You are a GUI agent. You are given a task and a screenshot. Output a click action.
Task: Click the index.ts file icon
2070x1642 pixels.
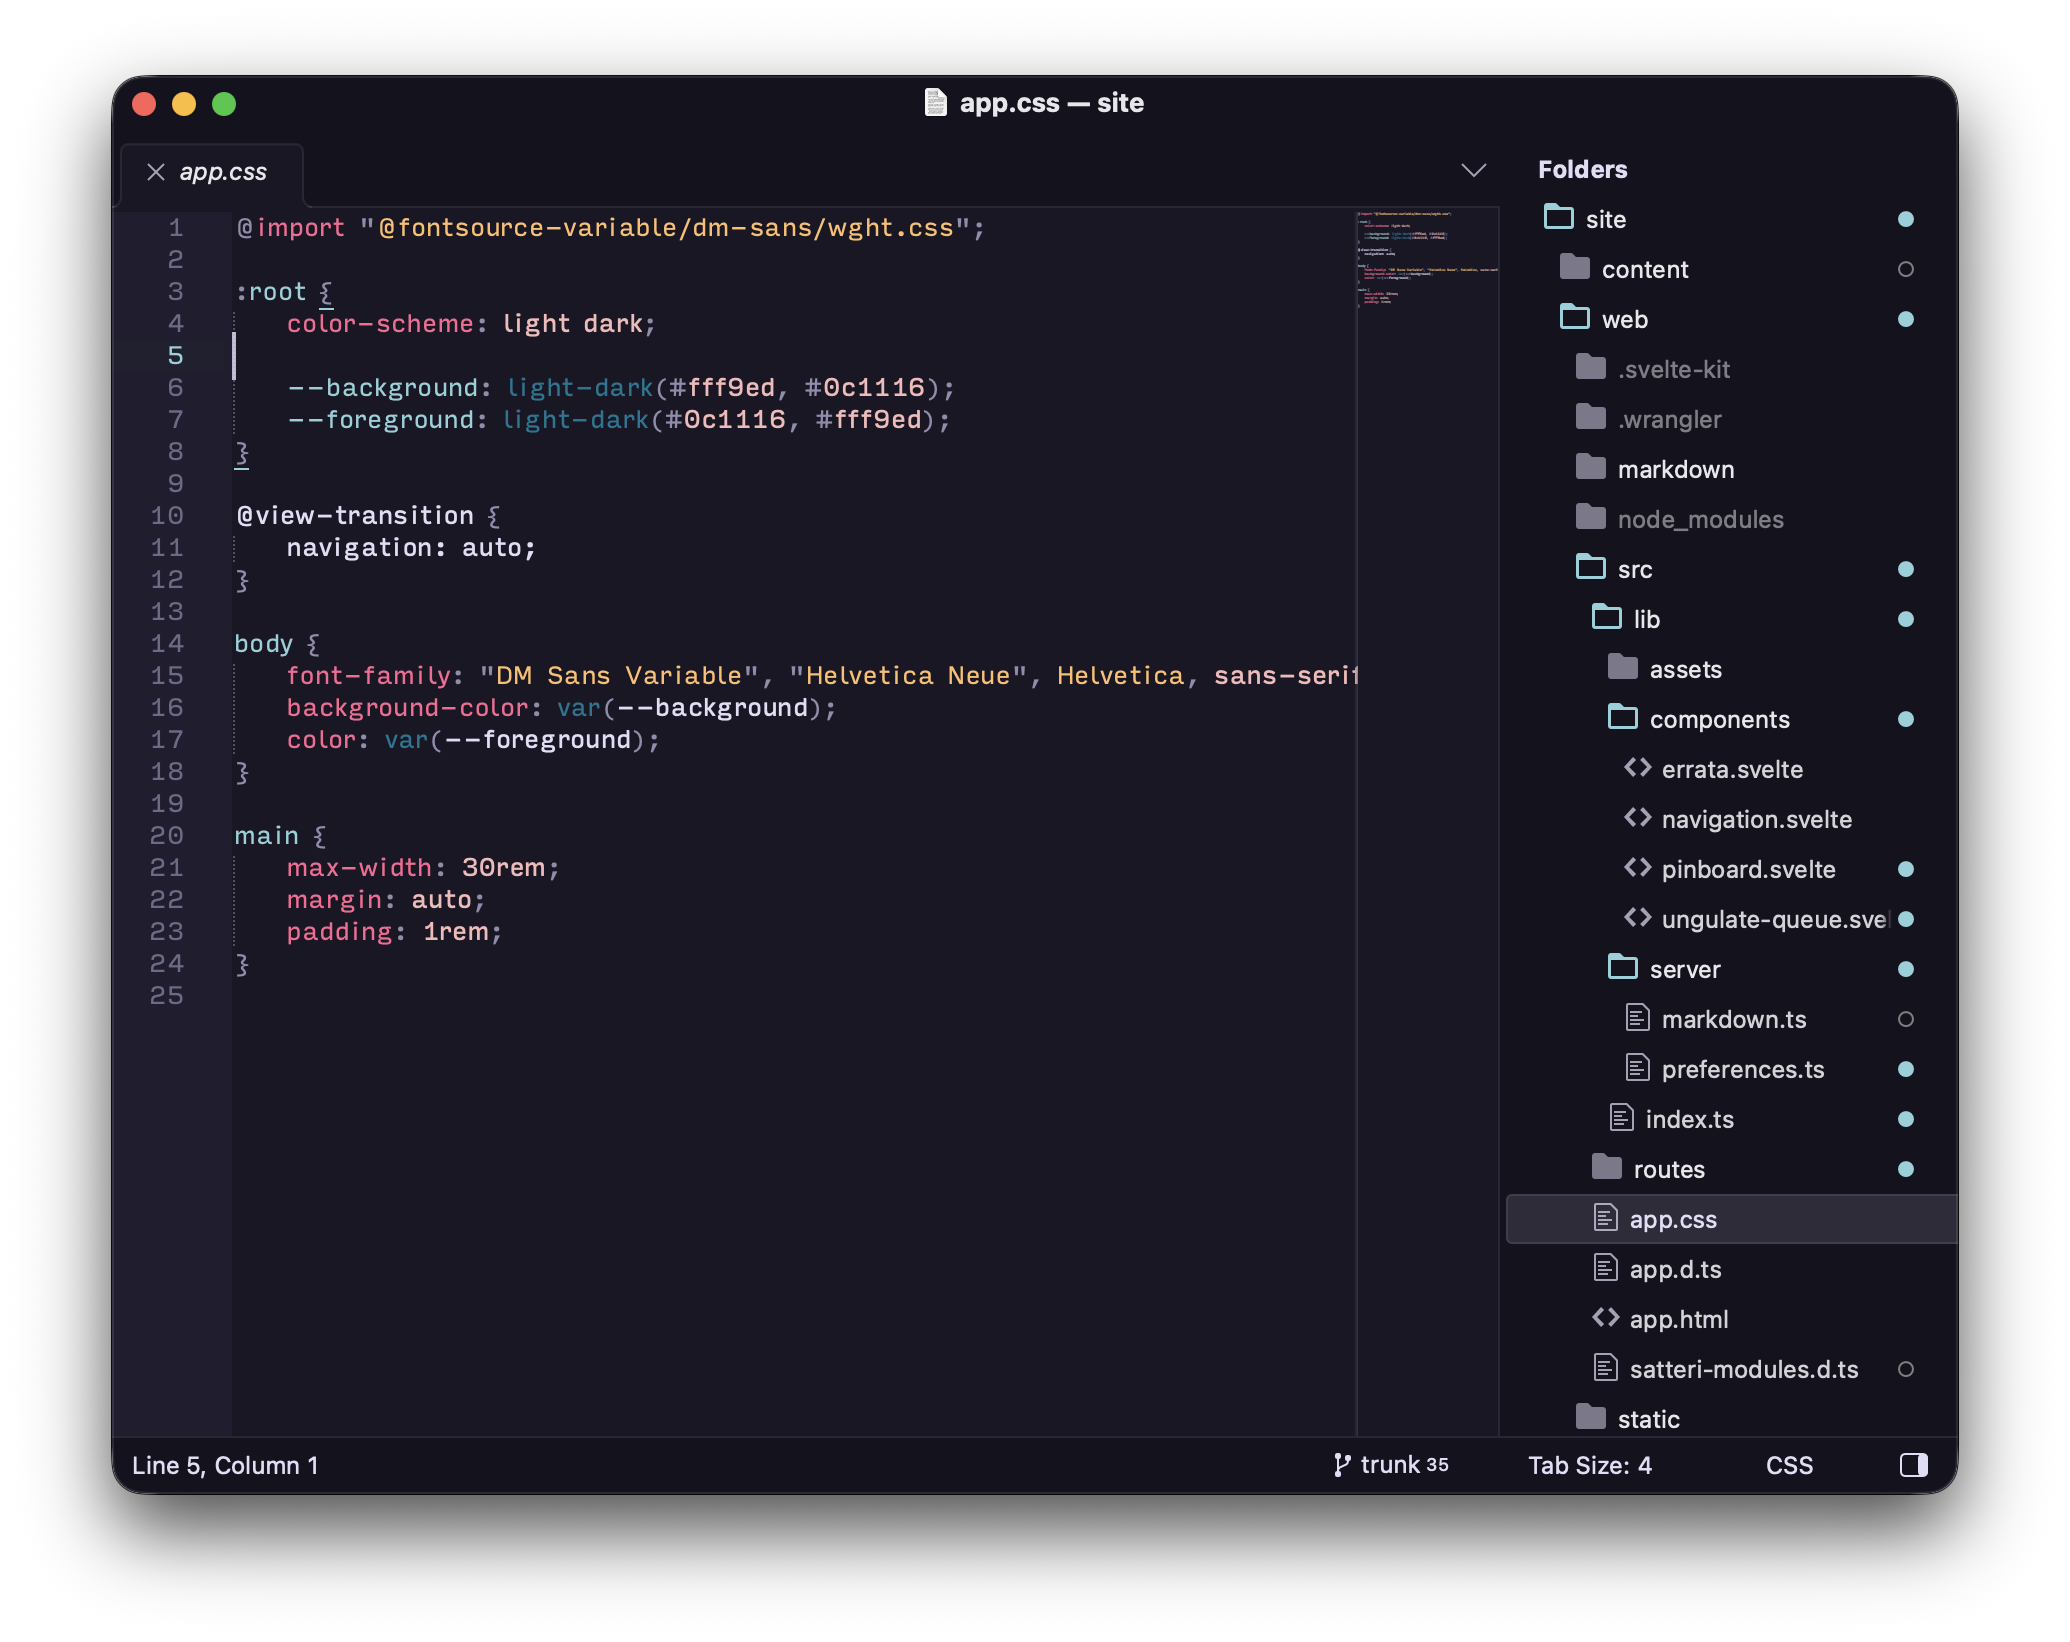tap(1621, 1118)
